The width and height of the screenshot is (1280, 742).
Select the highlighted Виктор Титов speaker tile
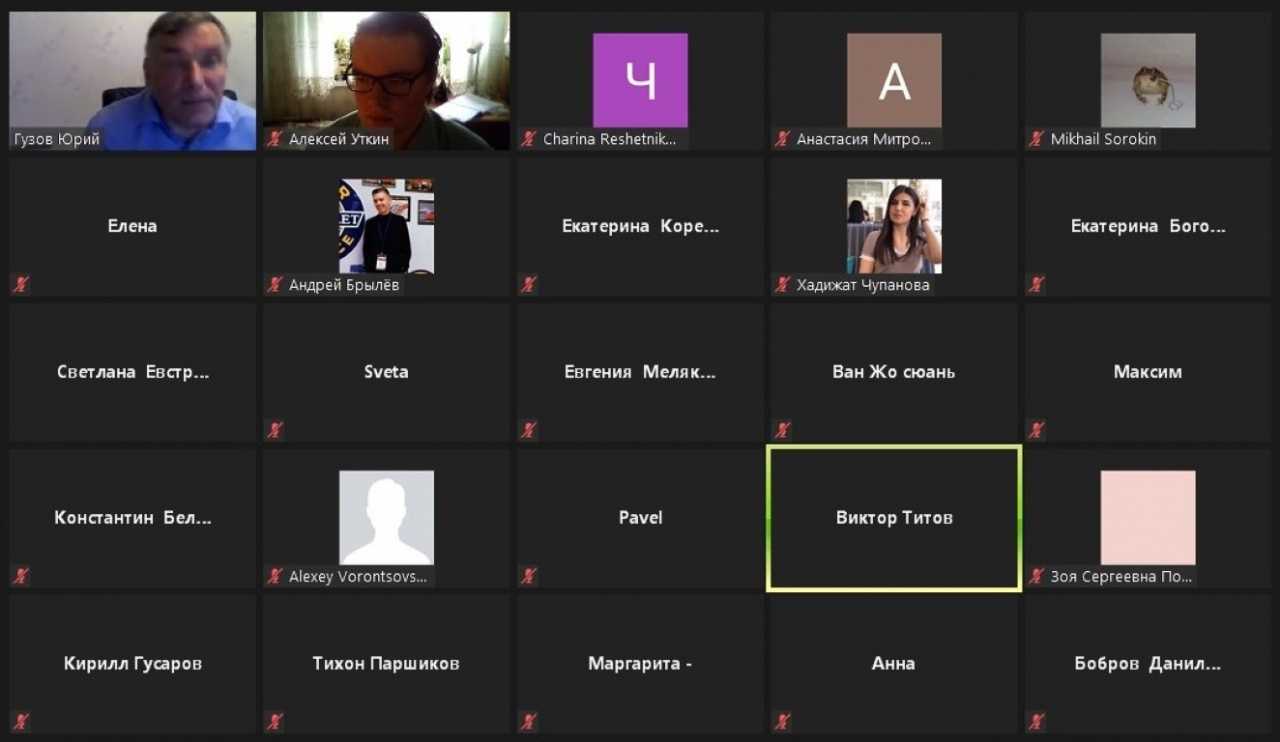pyautogui.click(x=894, y=518)
